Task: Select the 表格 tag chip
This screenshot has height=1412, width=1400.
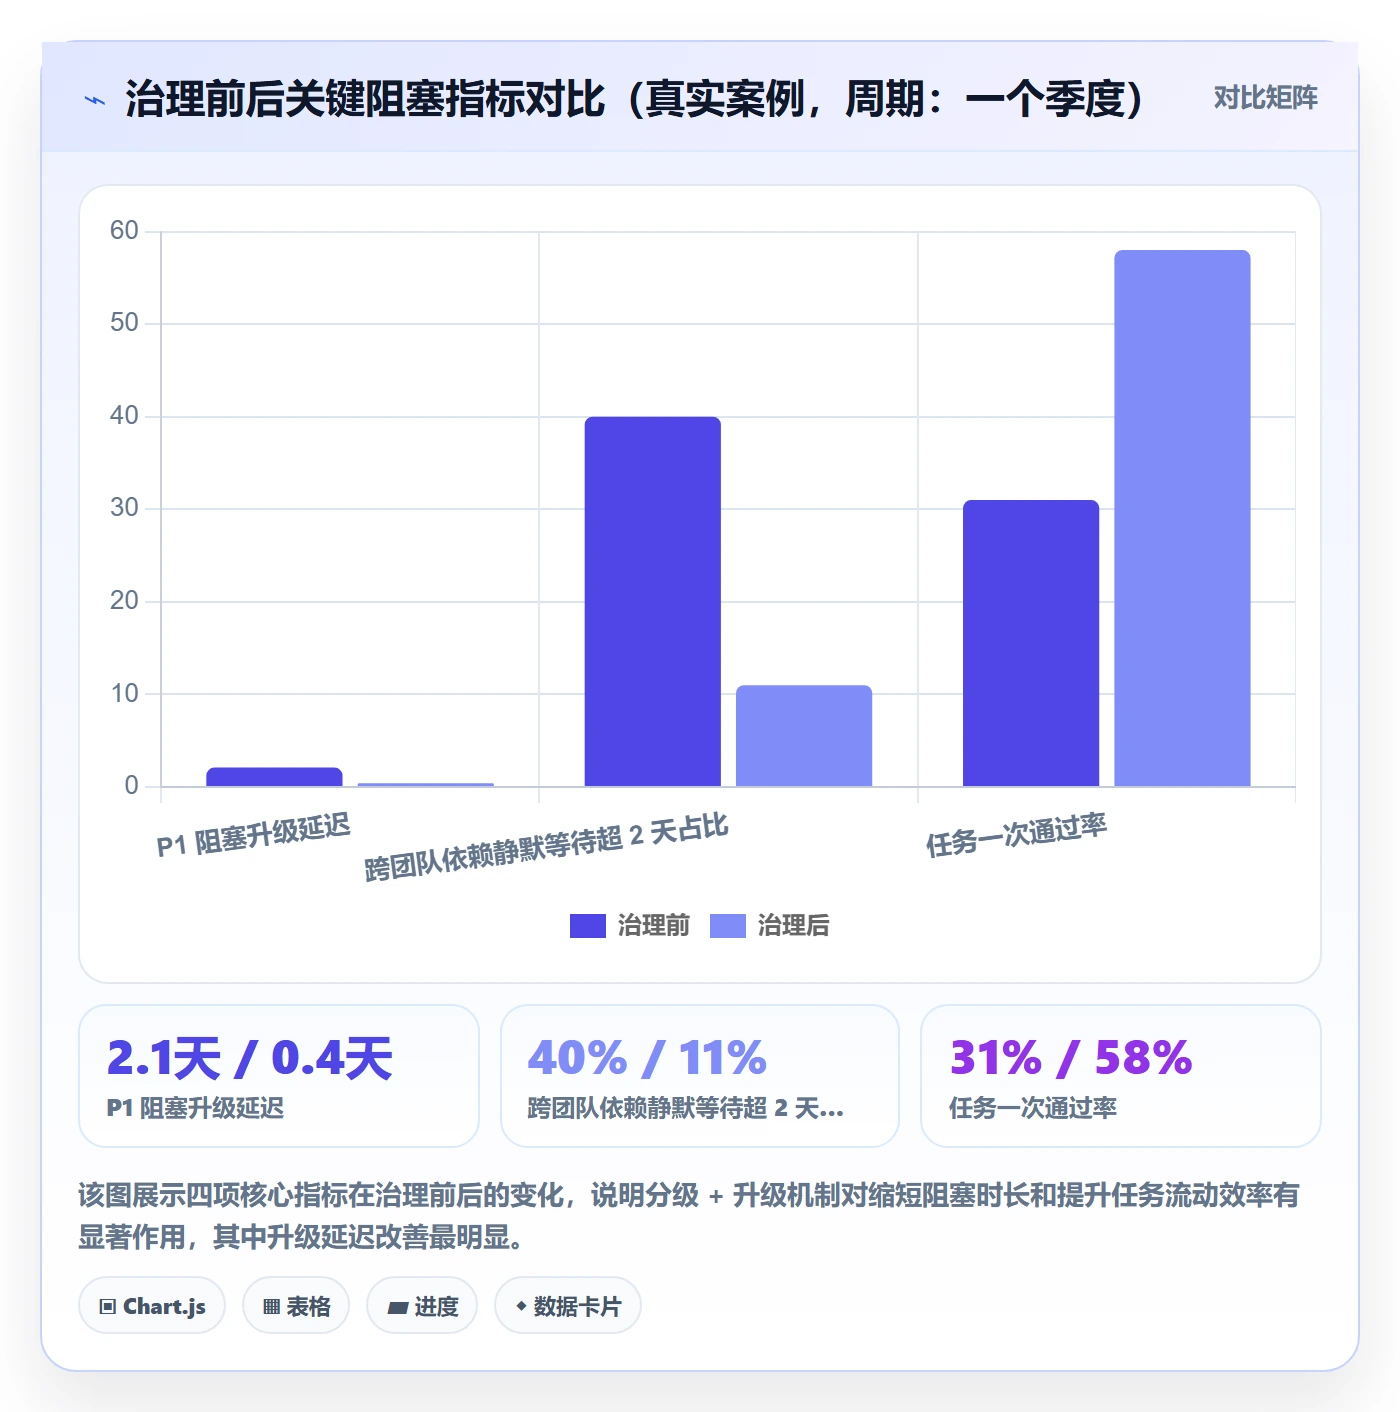Action: point(296,1306)
